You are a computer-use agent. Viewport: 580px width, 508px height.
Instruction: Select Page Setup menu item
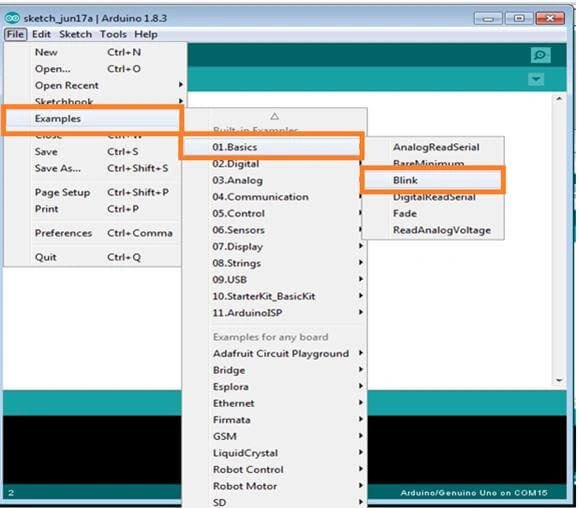[93, 192]
